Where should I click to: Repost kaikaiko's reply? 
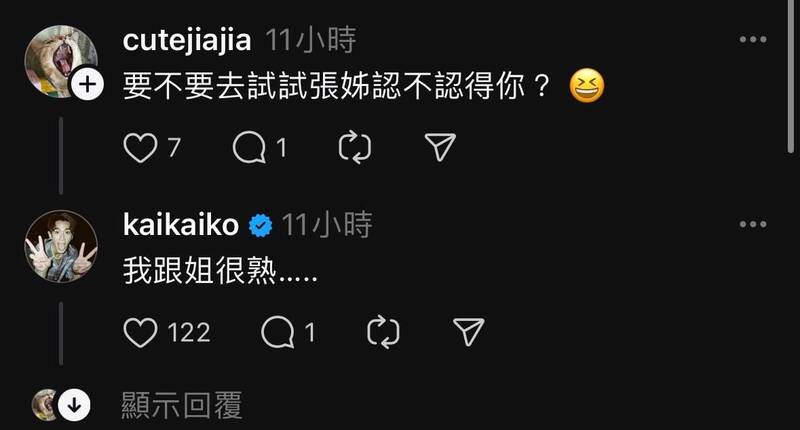click(x=383, y=333)
